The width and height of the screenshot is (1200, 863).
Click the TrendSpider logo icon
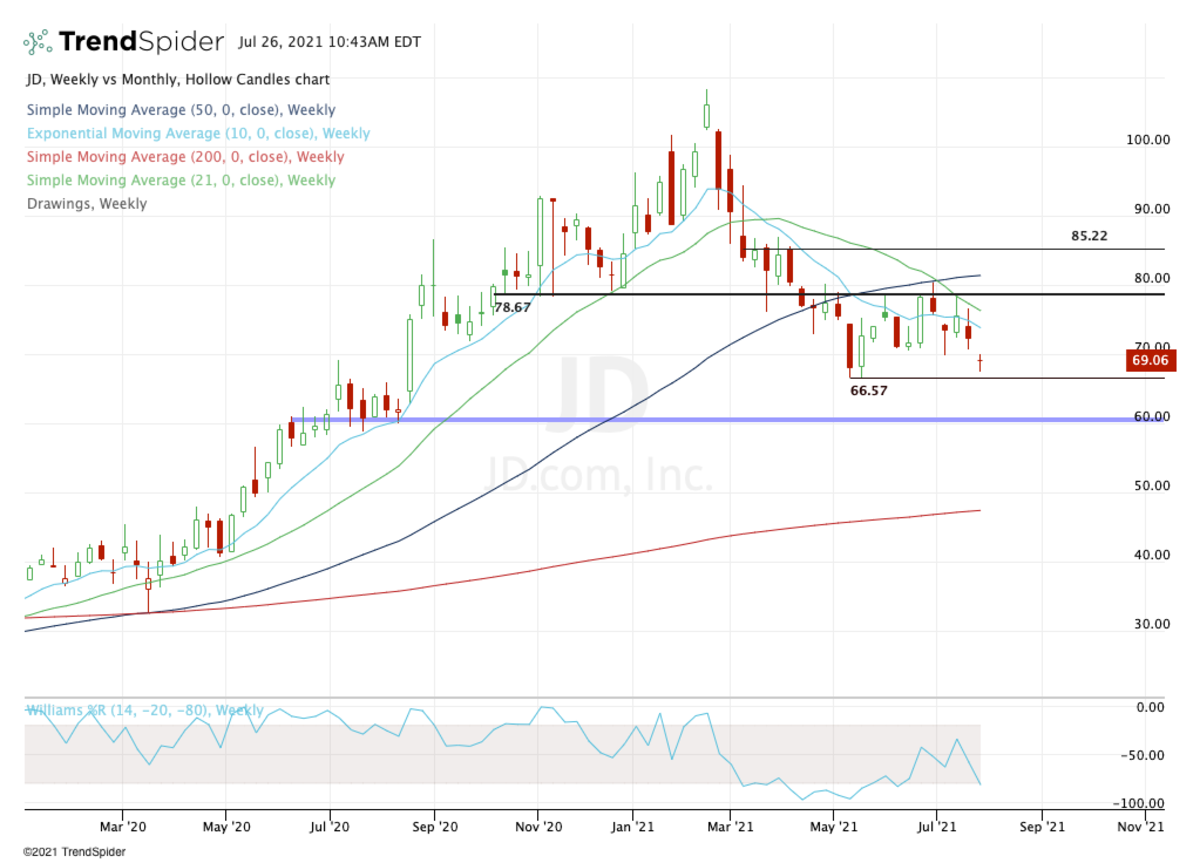click(37, 42)
